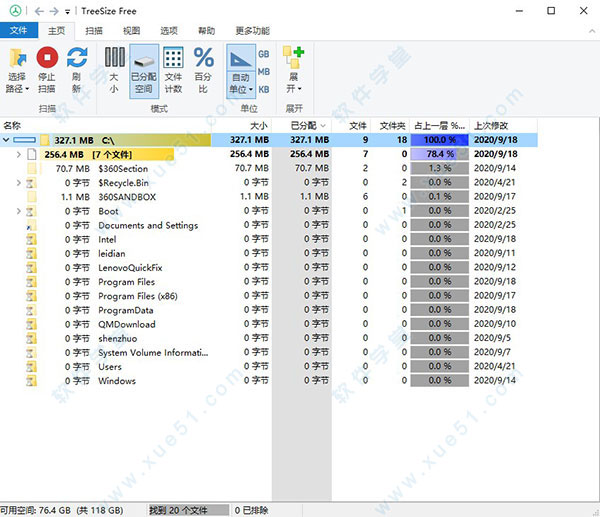
Task: Select the 文件计数 file count icon
Action: tap(173, 59)
